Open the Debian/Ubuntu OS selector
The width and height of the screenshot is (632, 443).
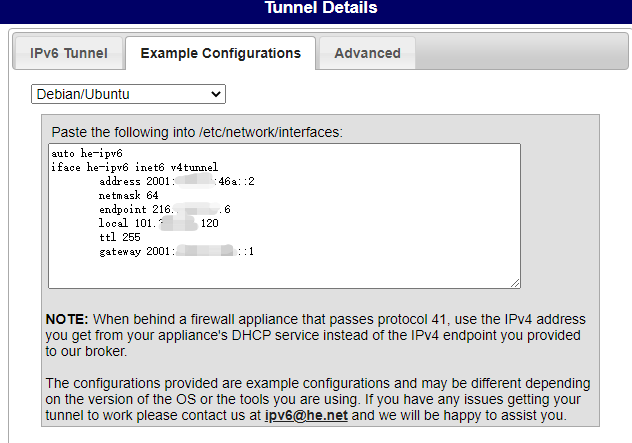[128, 94]
